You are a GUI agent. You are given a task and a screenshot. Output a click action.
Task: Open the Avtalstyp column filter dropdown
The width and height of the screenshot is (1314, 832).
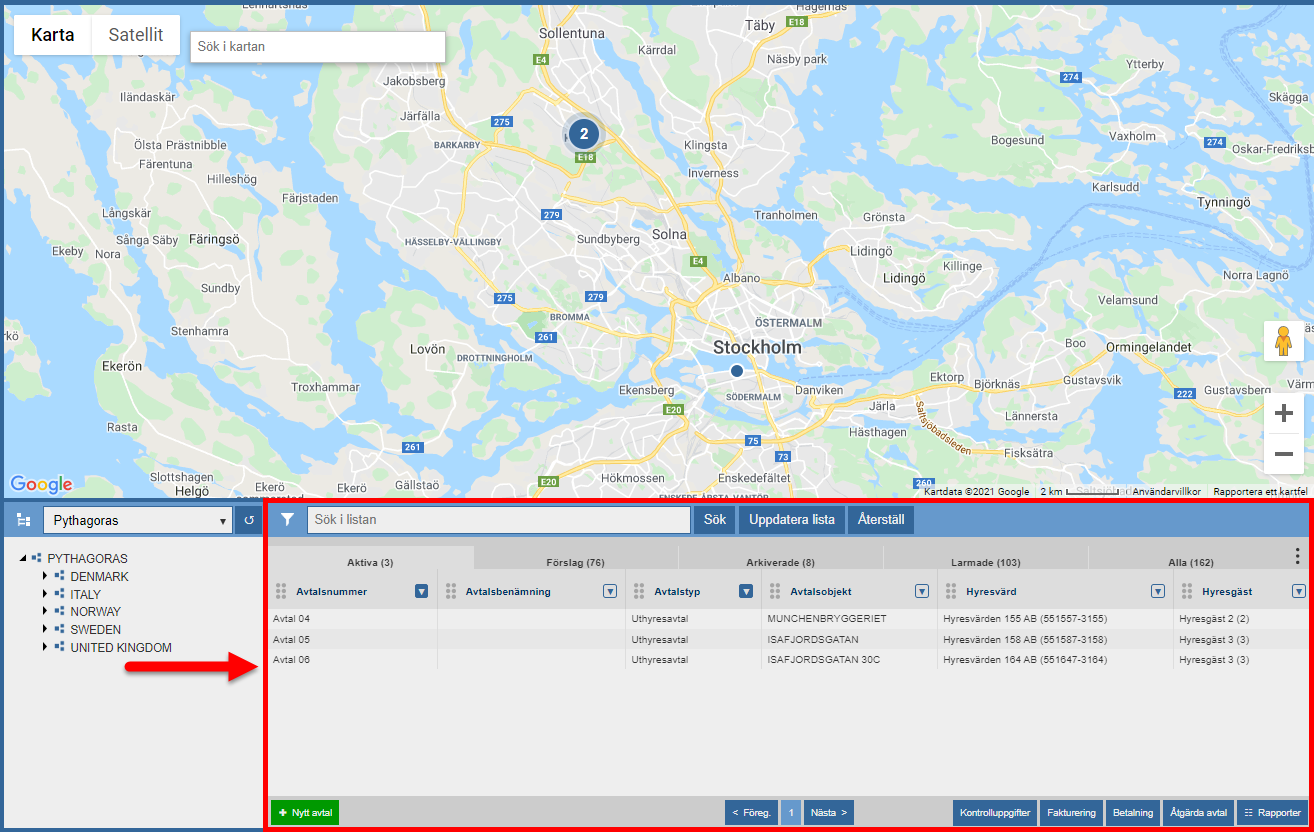click(x=745, y=591)
